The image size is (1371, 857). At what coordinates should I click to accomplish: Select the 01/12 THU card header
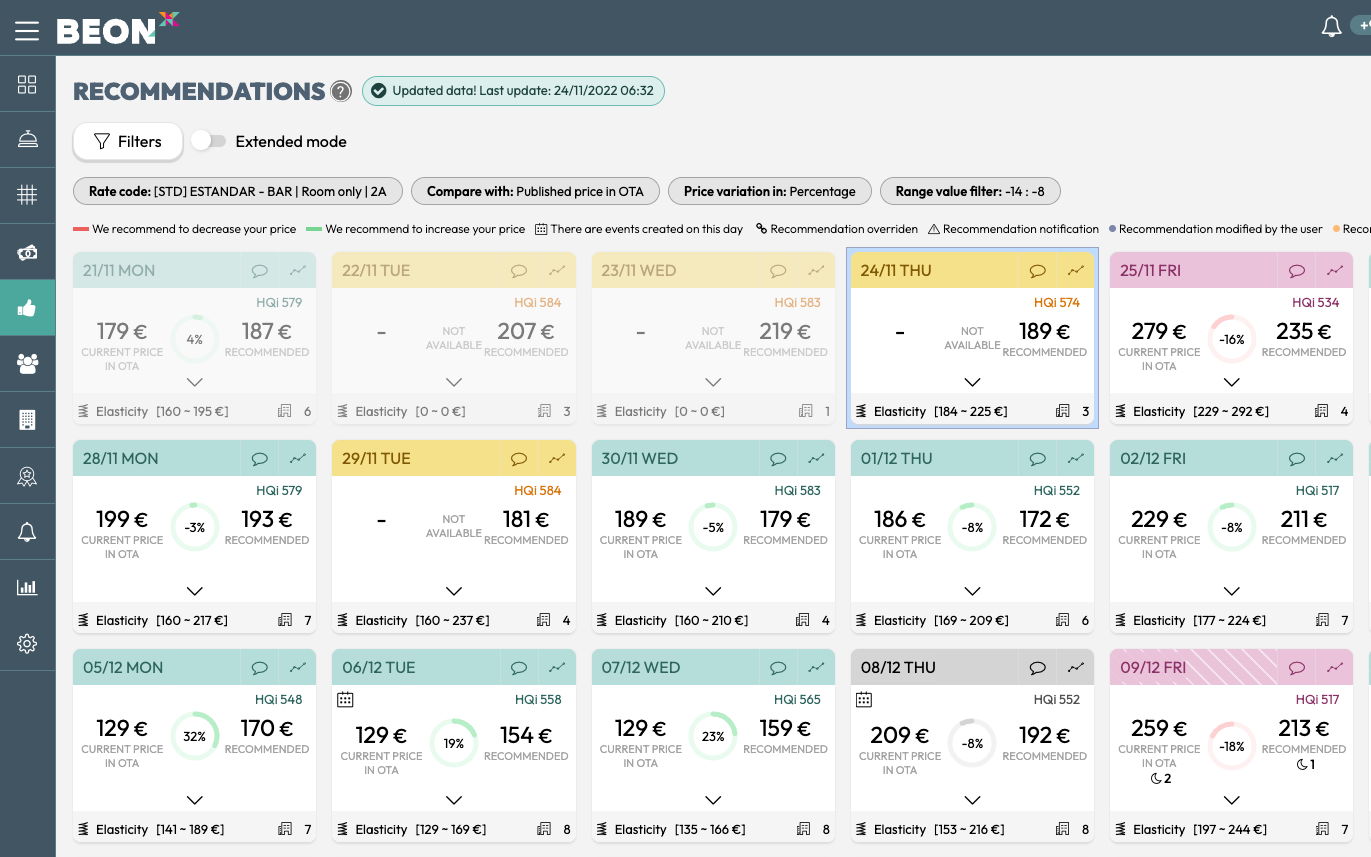(x=930, y=459)
